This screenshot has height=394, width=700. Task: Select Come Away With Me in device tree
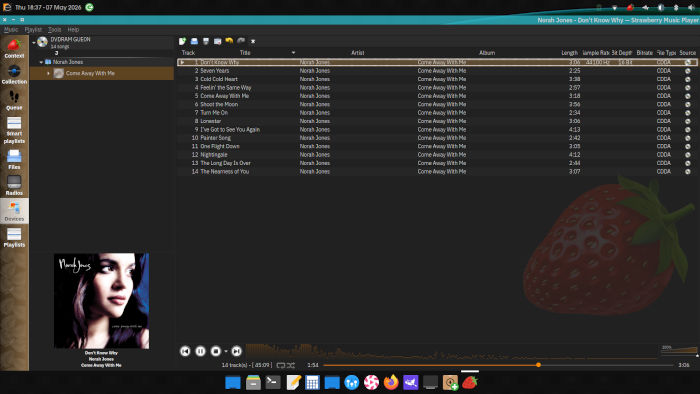[102, 73]
